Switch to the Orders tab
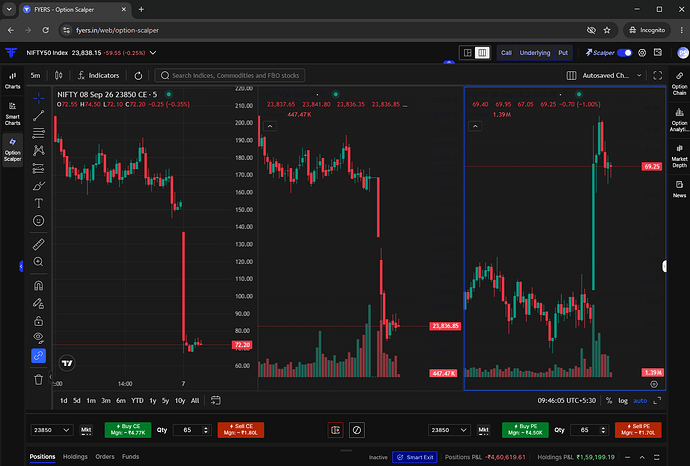690x466 pixels. pyautogui.click(x=105, y=457)
